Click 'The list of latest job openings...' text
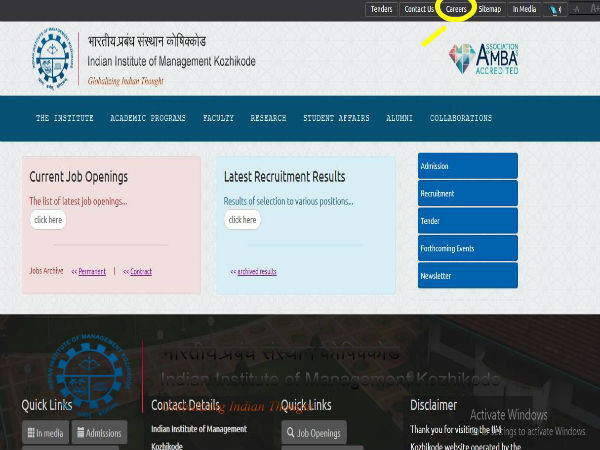 pos(78,201)
